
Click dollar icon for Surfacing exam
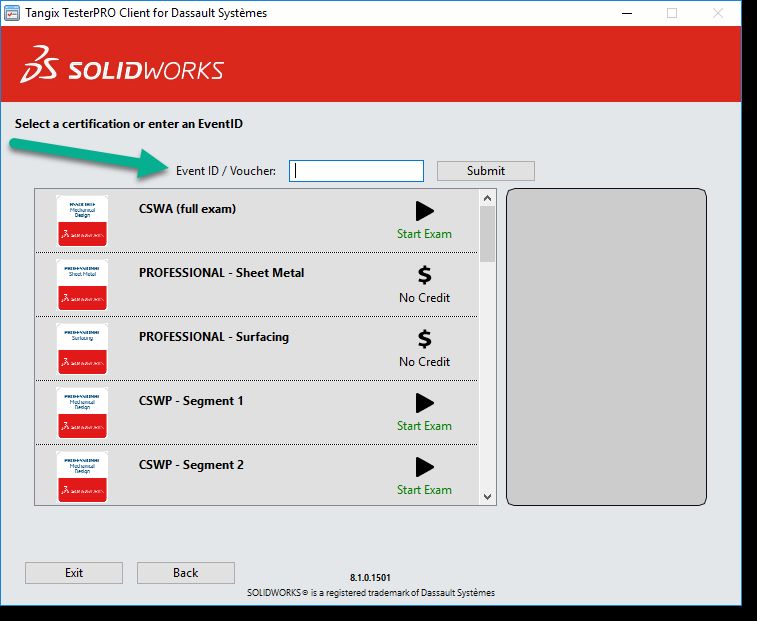tap(424, 339)
